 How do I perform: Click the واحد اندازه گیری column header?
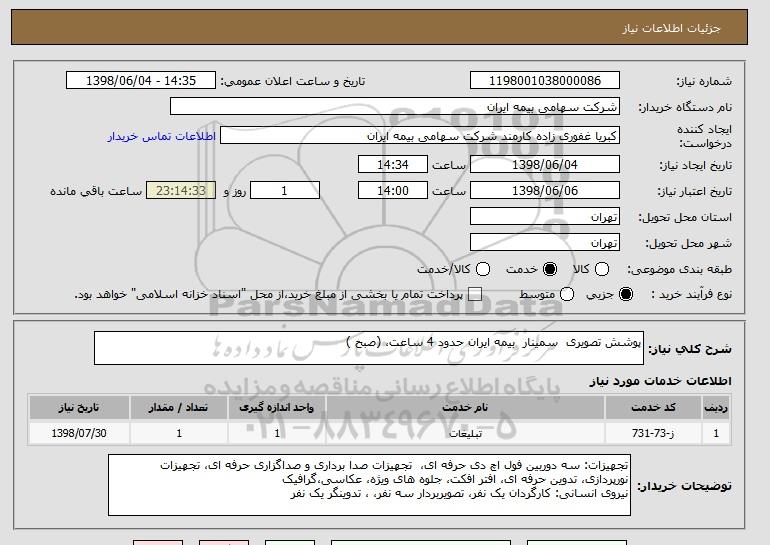[x=276, y=408]
